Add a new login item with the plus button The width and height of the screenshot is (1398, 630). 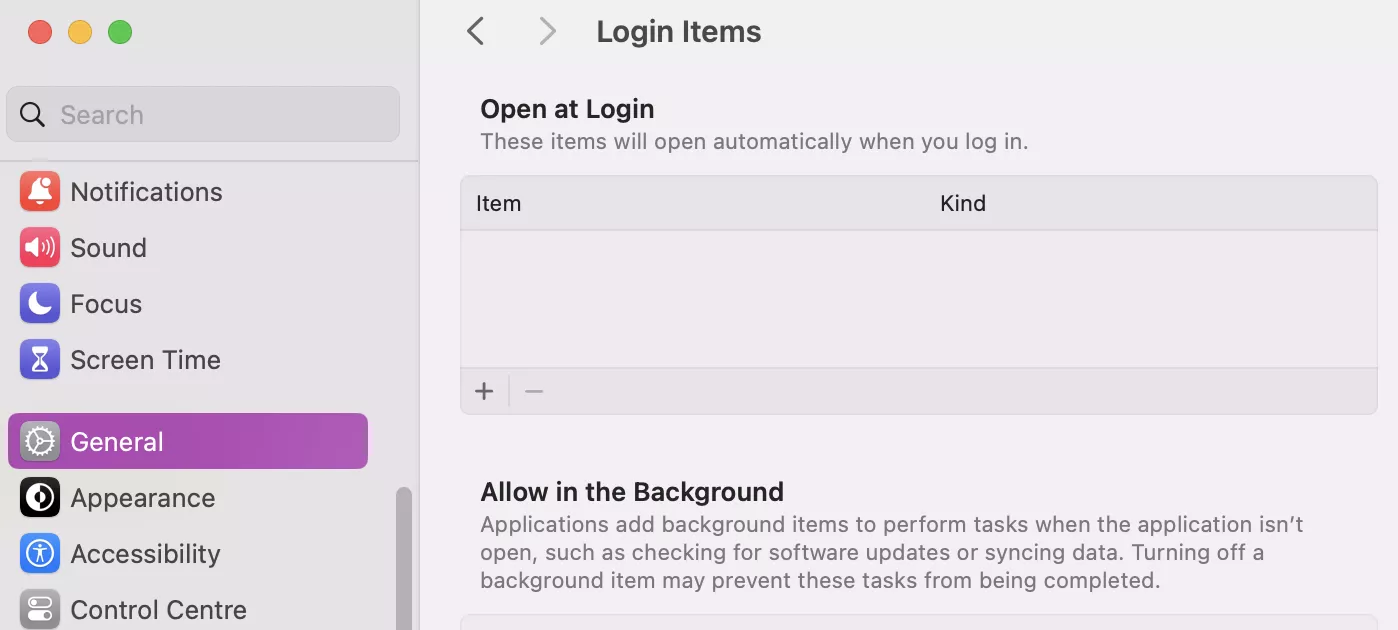coord(484,391)
